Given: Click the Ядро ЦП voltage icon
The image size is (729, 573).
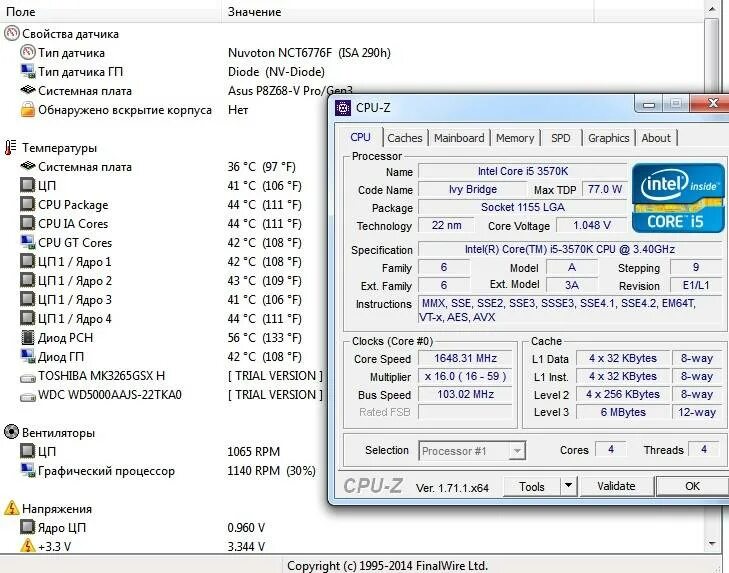Looking at the screenshot, I should [28, 527].
